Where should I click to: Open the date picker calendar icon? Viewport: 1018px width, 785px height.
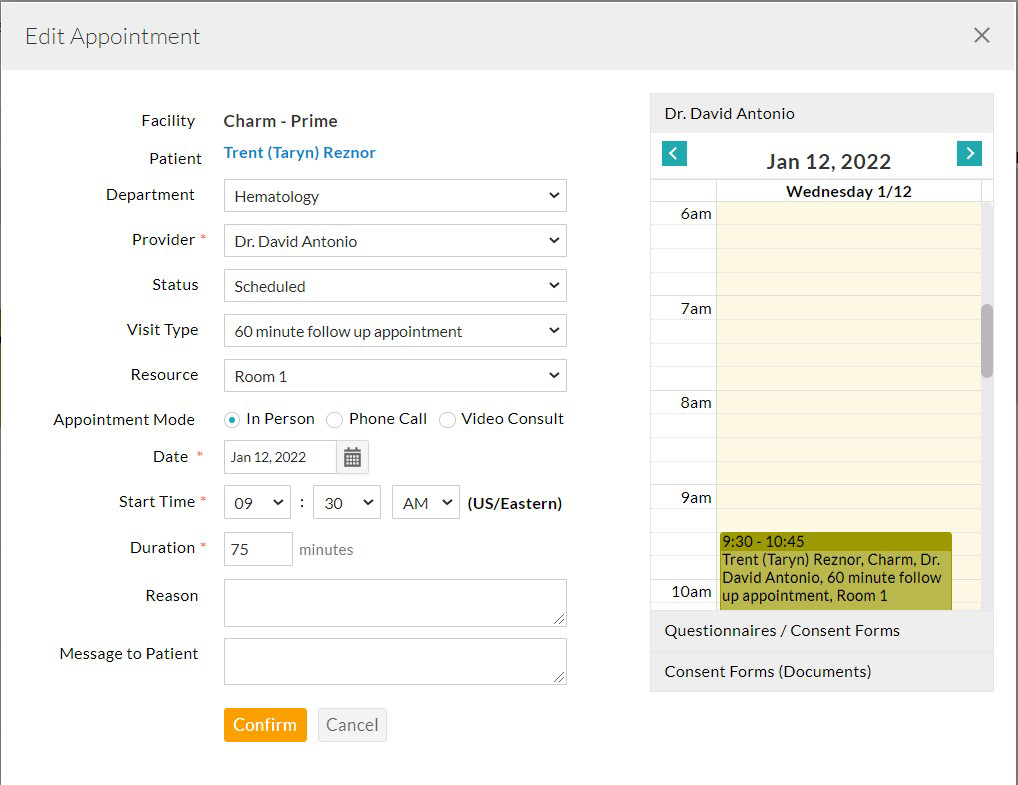[x=352, y=457]
